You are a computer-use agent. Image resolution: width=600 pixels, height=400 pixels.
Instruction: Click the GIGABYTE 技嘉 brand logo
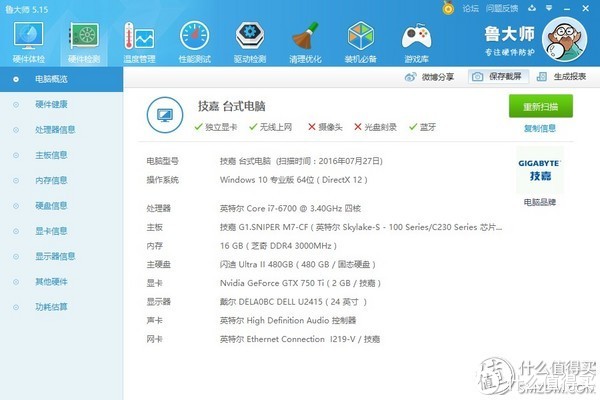click(x=540, y=170)
